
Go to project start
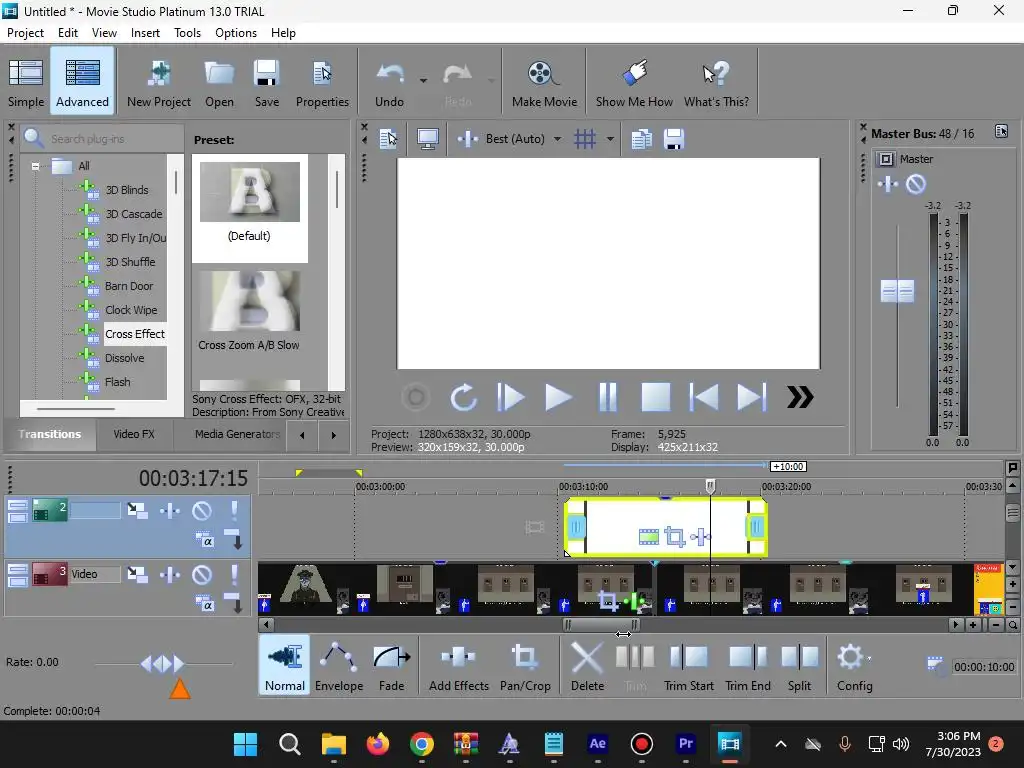[x=704, y=397]
